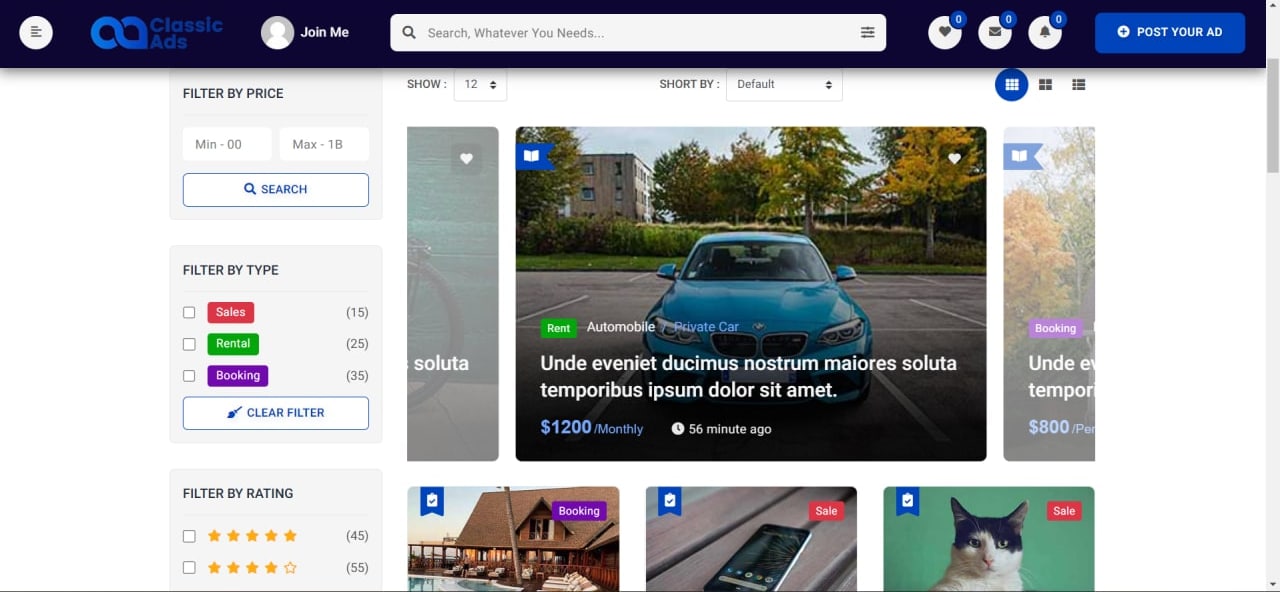Check the Booking type filter

[189, 376]
